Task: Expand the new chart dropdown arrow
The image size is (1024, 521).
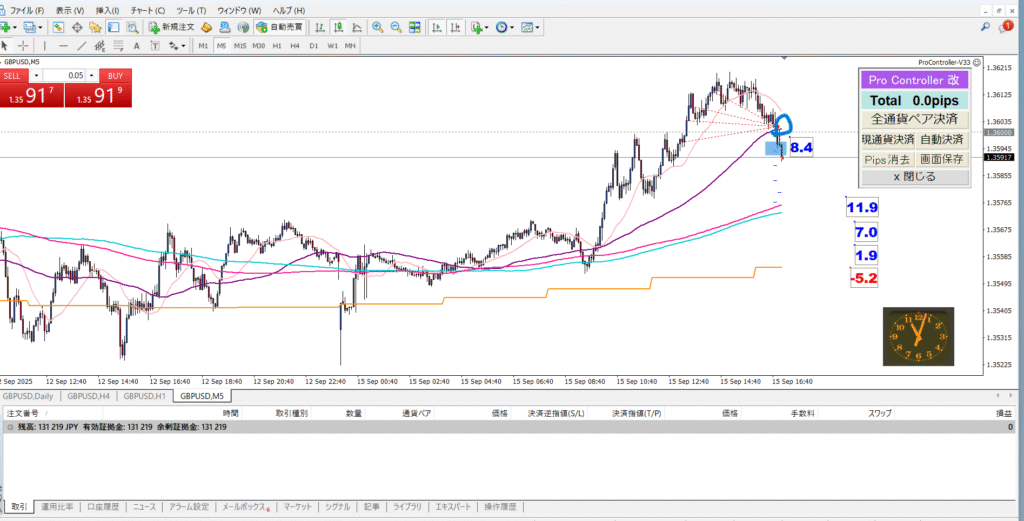Action: click(x=16, y=27)
